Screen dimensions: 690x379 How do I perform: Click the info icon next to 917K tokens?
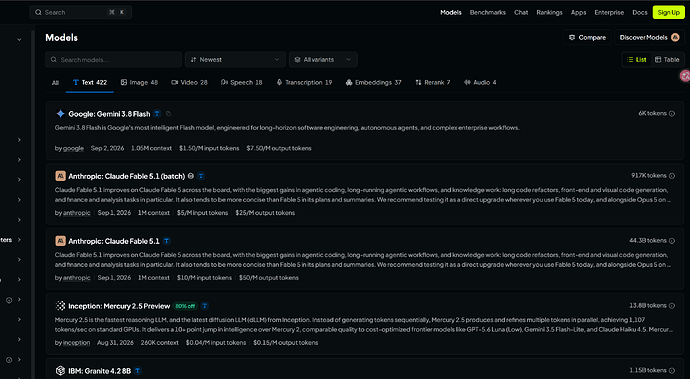672,176
